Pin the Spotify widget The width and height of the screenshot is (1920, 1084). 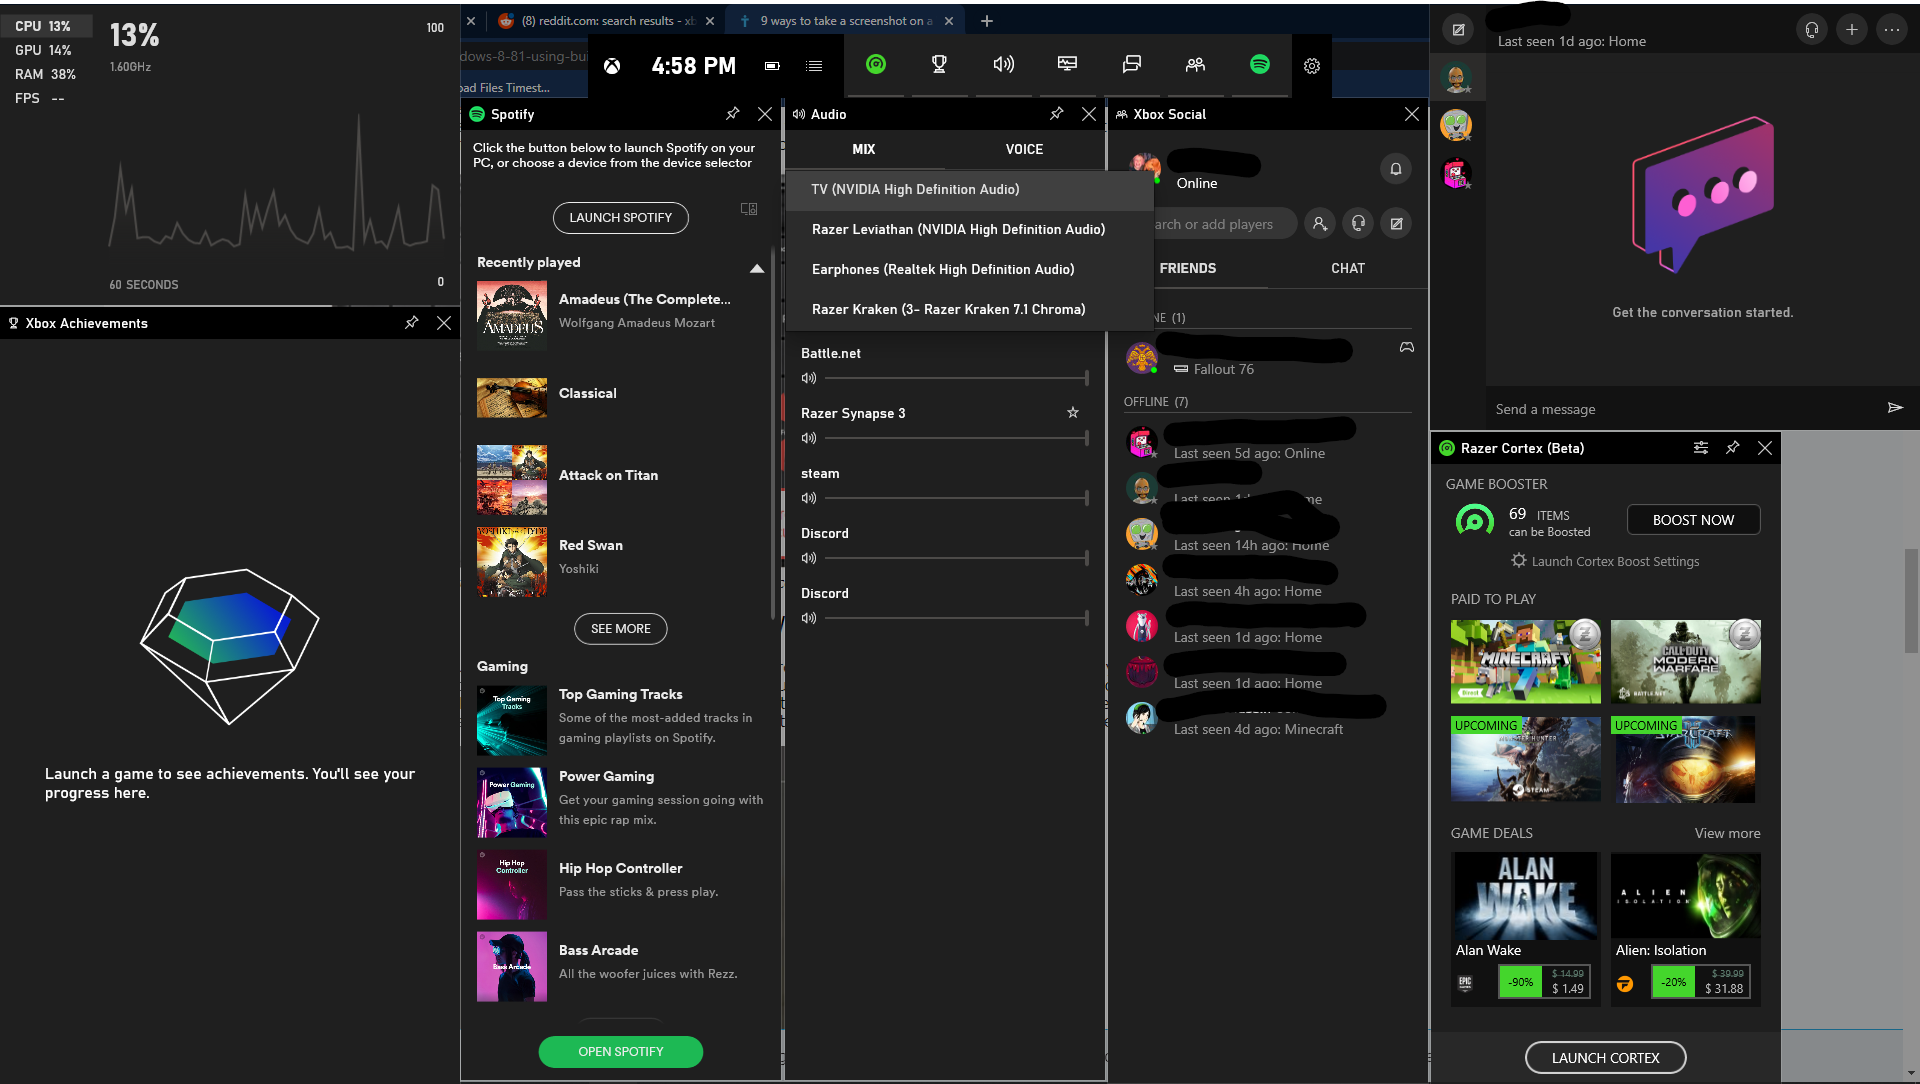click(733, 114)
